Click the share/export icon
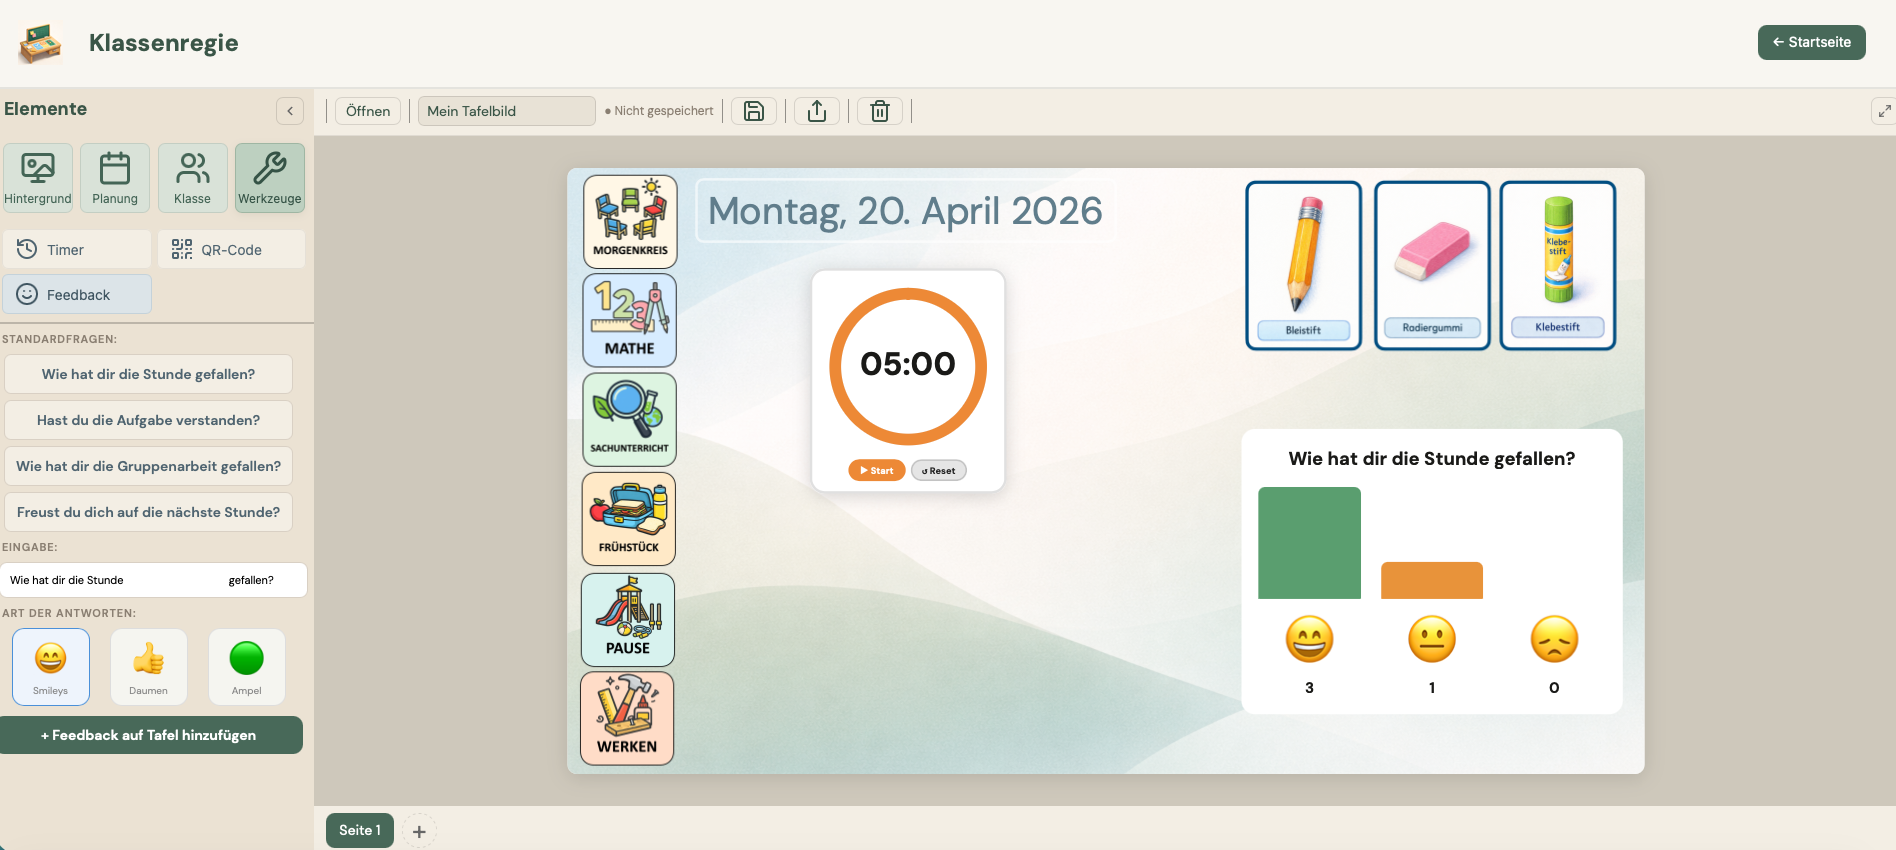Image resolution: width=1896 pixels, height=850 pixels. [817, 111]
